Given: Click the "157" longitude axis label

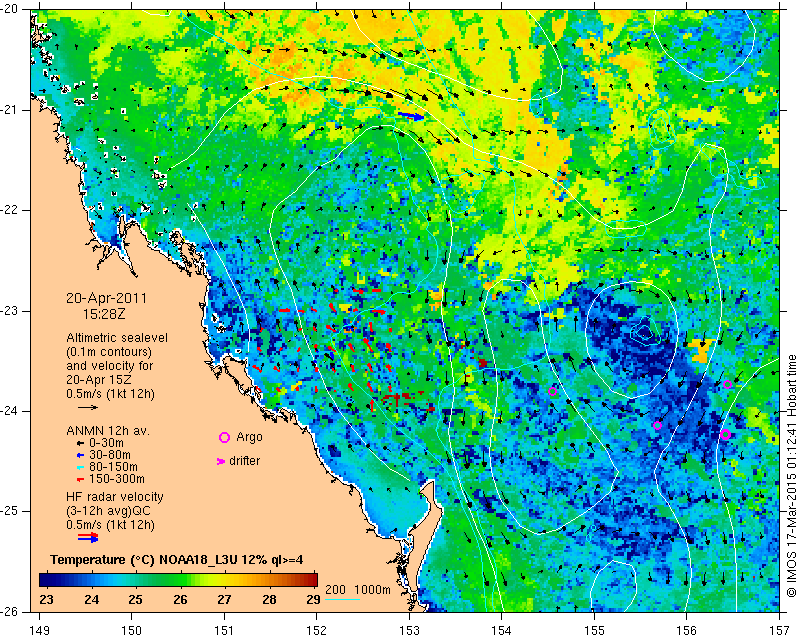Looking at the screenshot, I should (x=780, y=631).
